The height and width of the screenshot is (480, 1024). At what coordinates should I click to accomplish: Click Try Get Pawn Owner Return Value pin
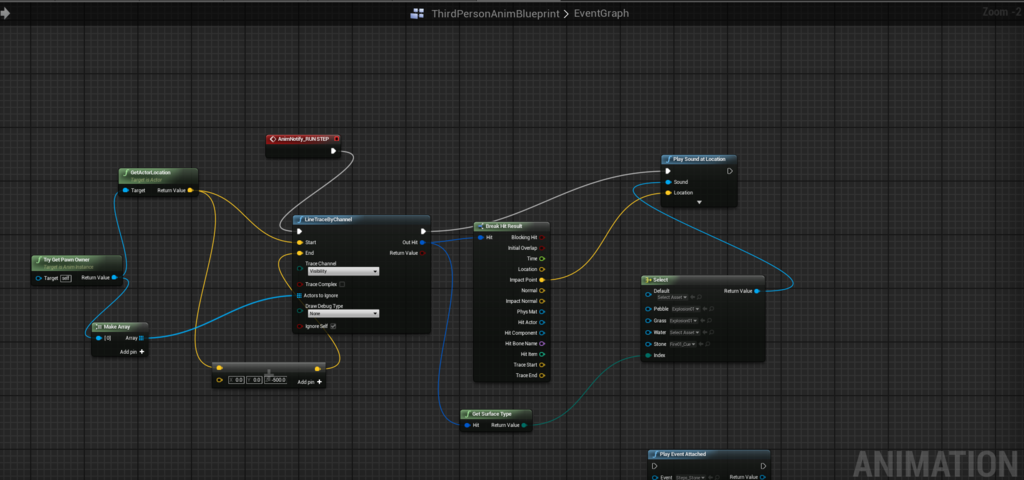[114, 278]
